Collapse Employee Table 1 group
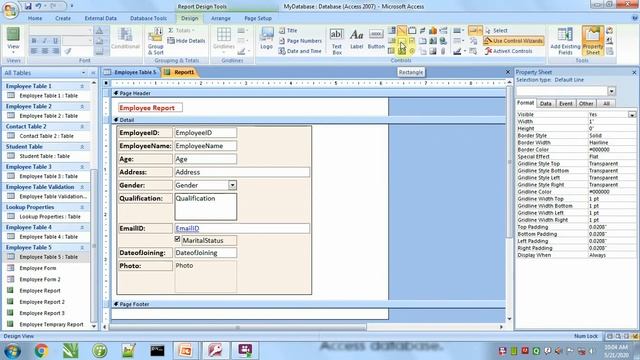Viewport: 640px width, 360px height. (x=82, y=86)
